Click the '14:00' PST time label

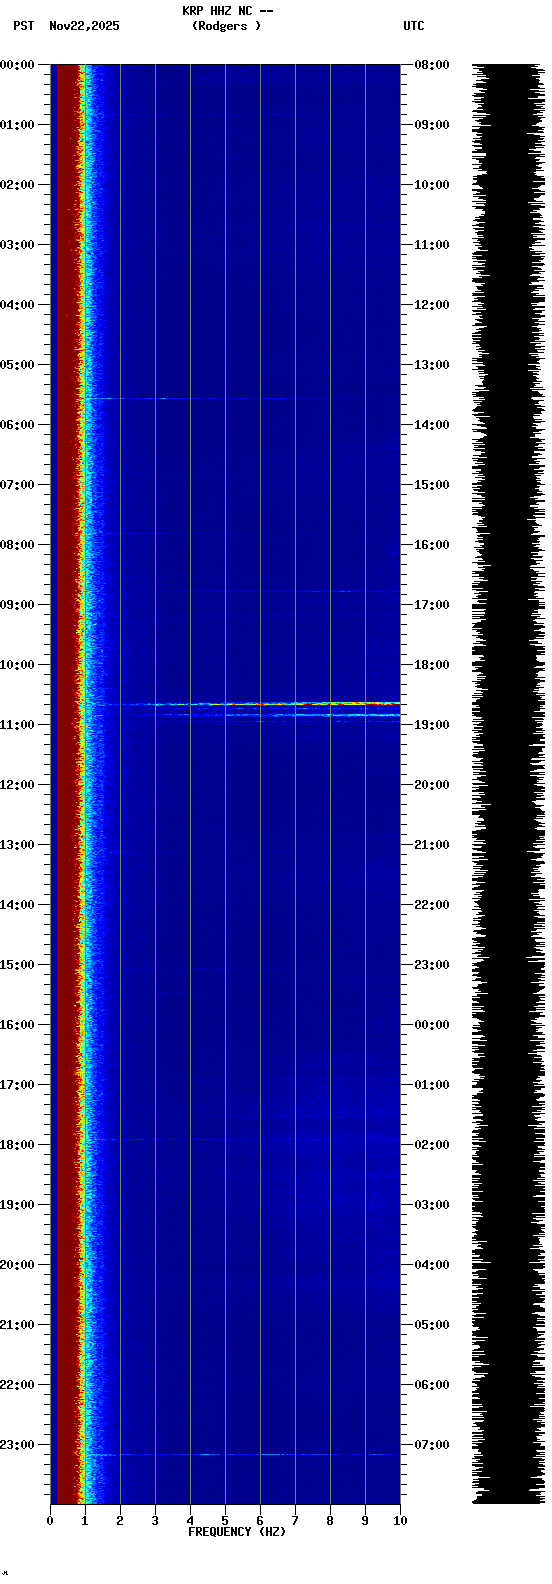17,905
